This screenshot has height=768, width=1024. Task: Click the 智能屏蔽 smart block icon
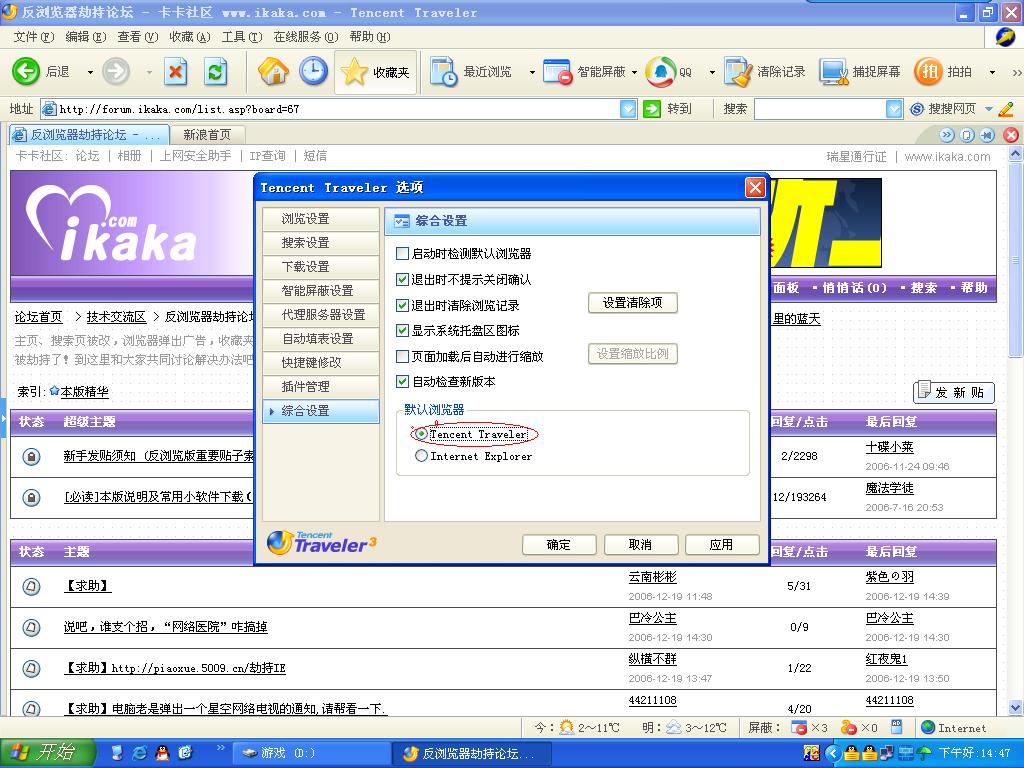558,72
